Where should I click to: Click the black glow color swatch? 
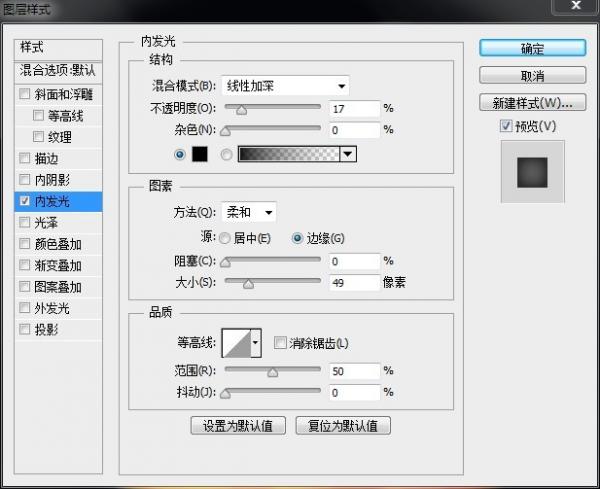pos(199,154)
